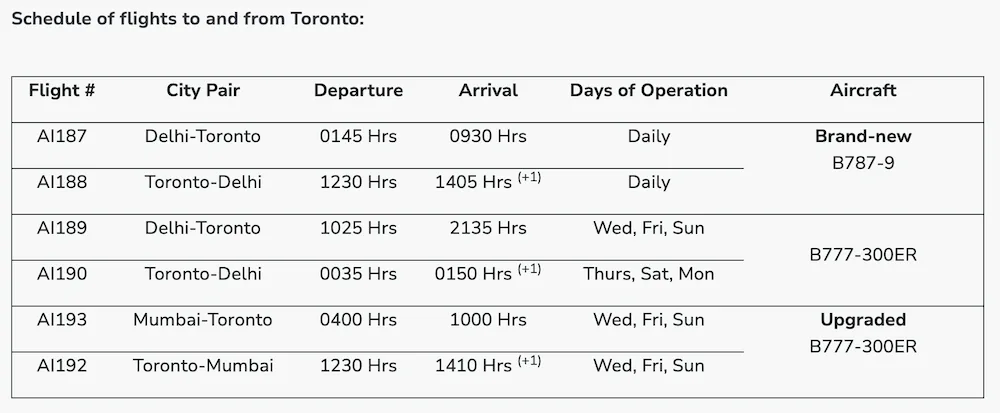Click flight number AI192
This screenshot has height=413, width=1000.
click(x=62, y=366)
